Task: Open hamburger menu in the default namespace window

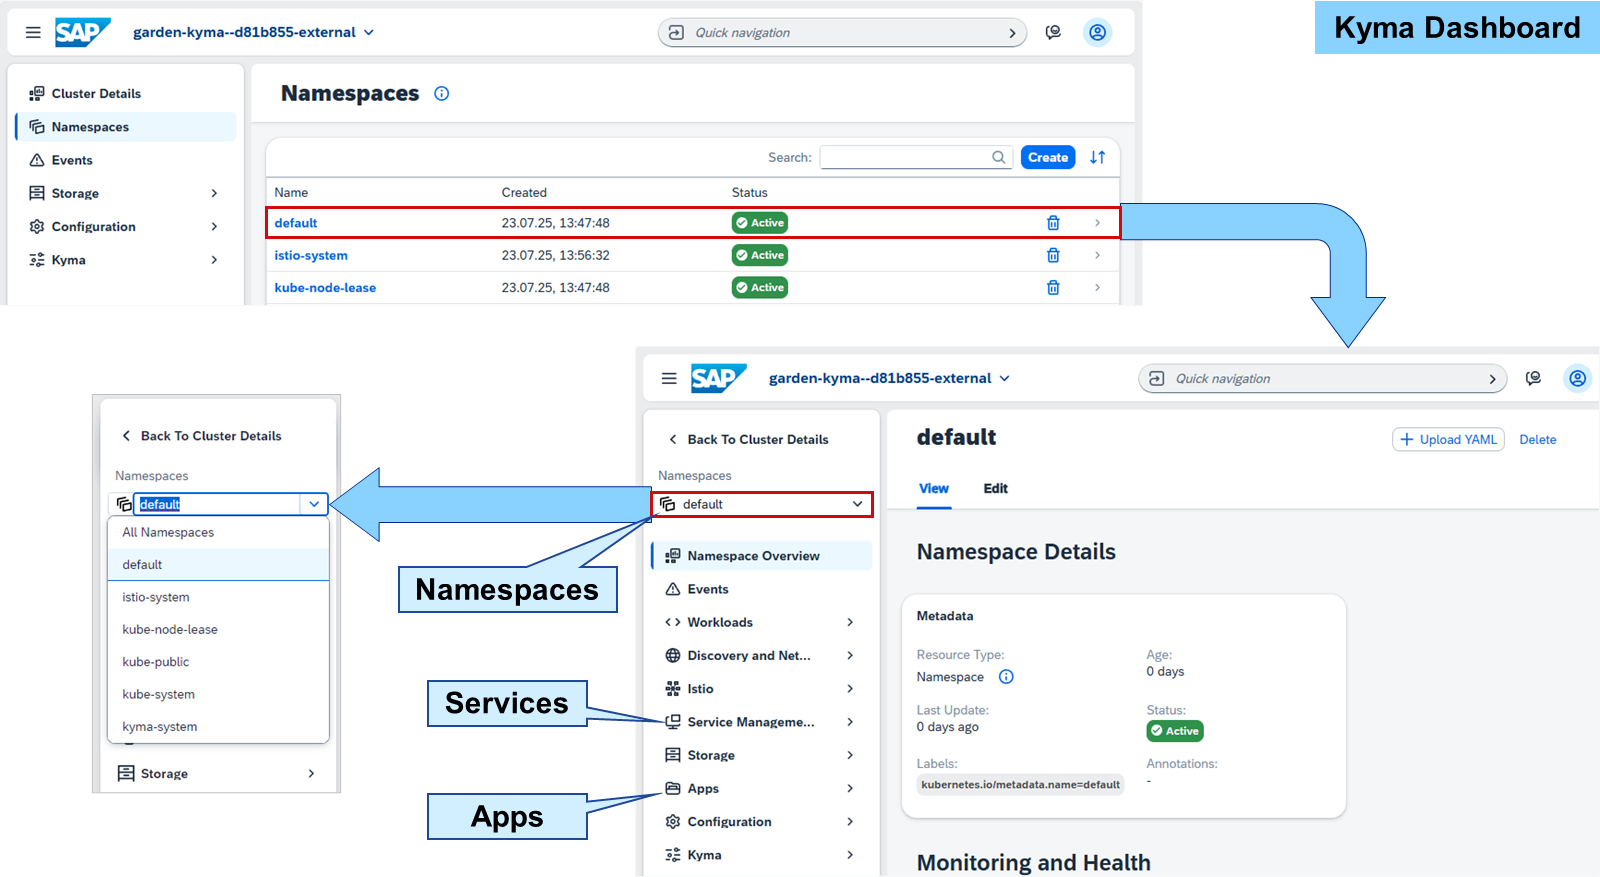Action: (x=669, y=379)
